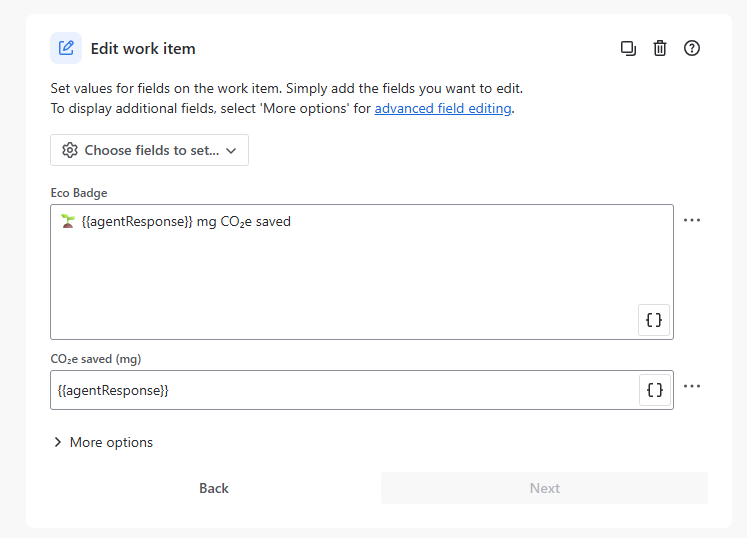Duplicate this action with the copy icon
The height and width of the screenshot is (538, 747).
(x=628, y=48)
